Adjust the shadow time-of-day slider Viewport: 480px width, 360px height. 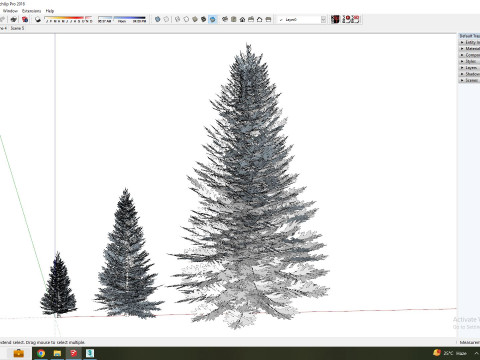(122, 20)
